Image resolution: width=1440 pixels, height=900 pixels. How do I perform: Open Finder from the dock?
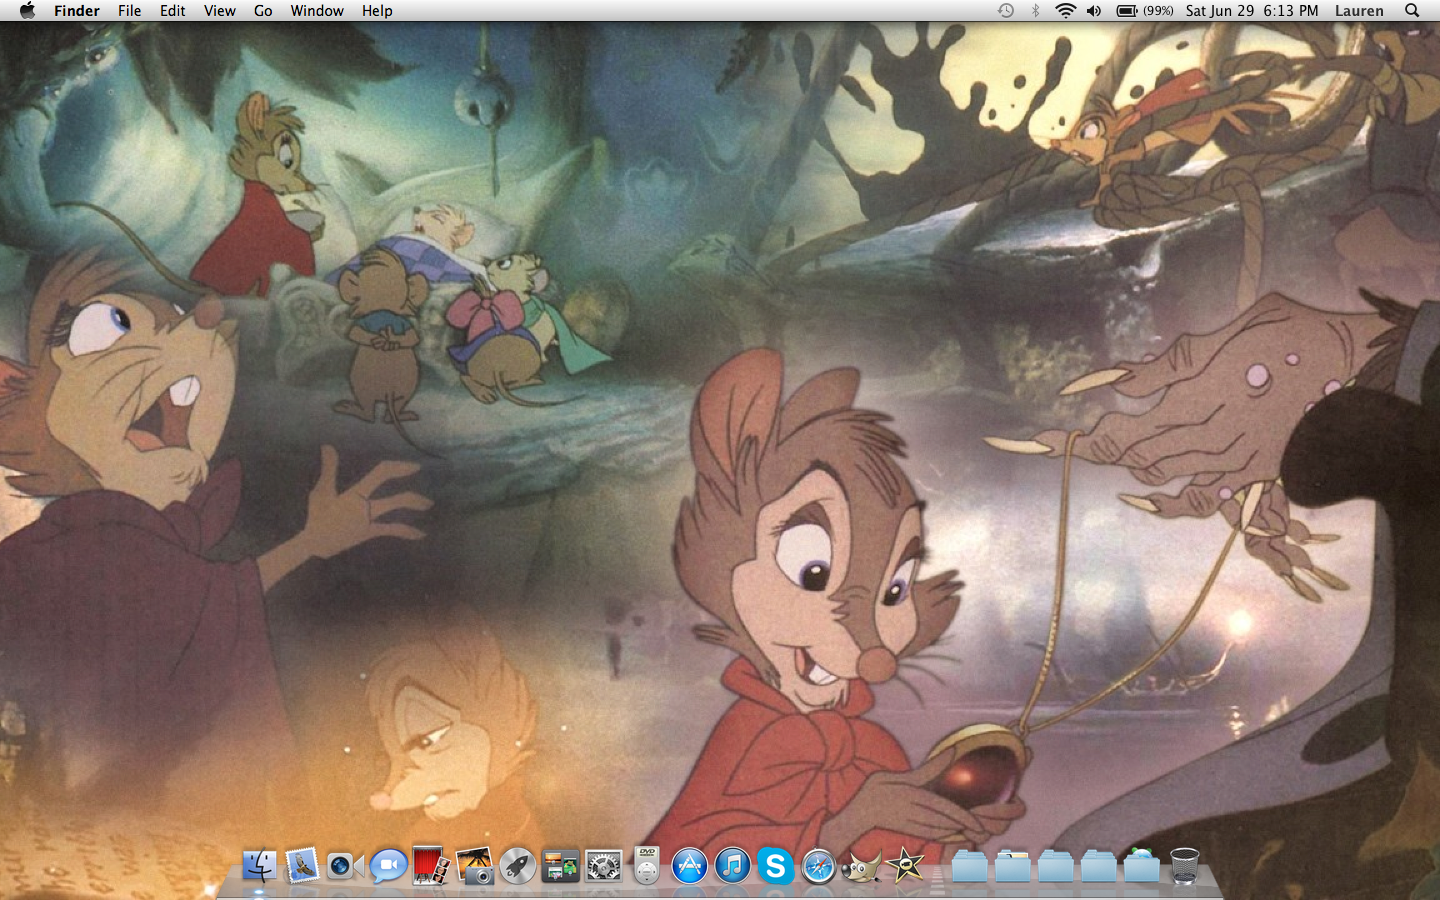point(259,865)
